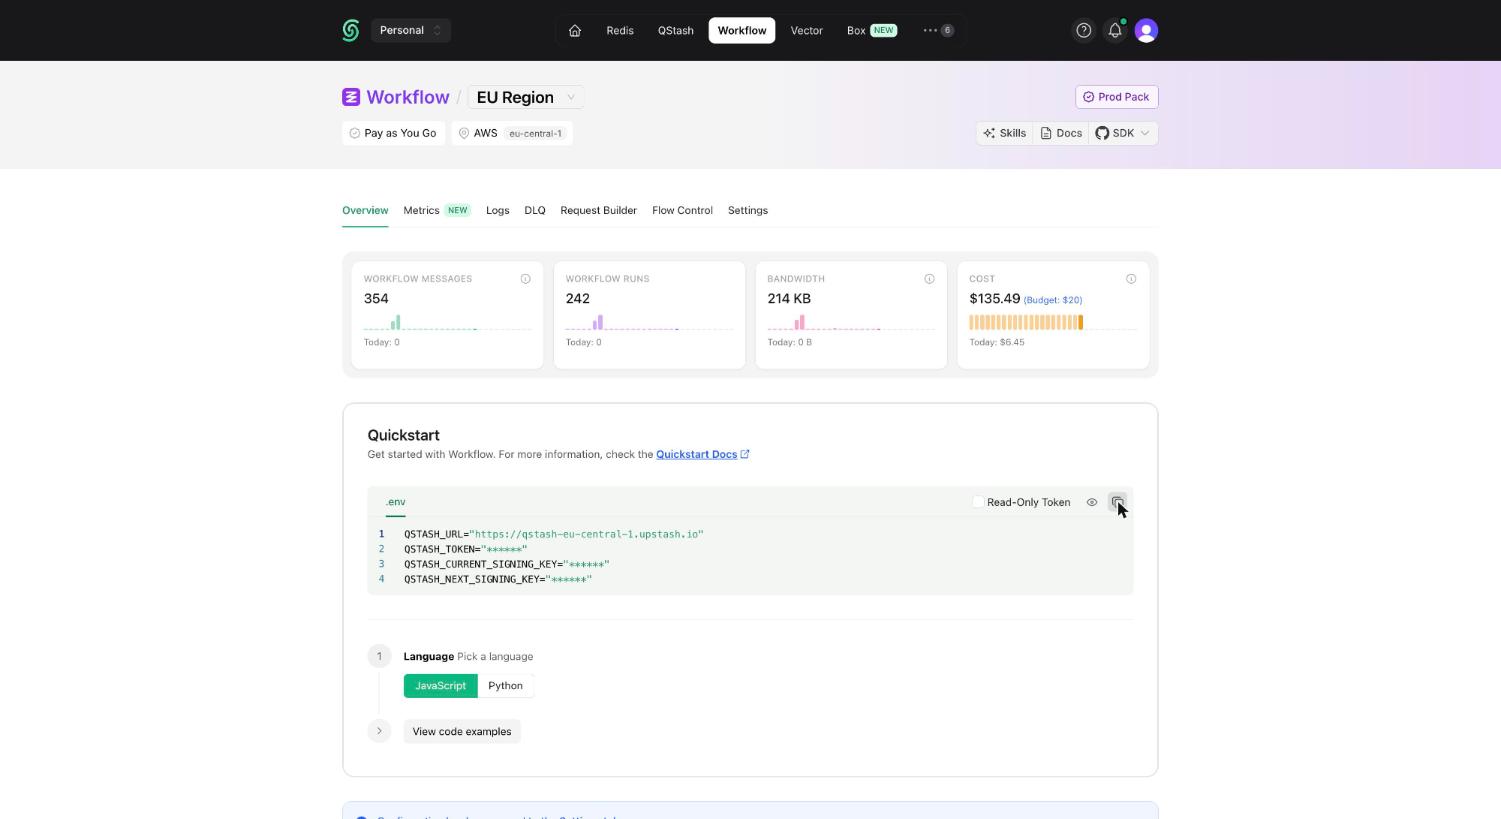Click the QSTASH_URL value text
This screenshot has height=819, width=1501.
tap(586, 534)
